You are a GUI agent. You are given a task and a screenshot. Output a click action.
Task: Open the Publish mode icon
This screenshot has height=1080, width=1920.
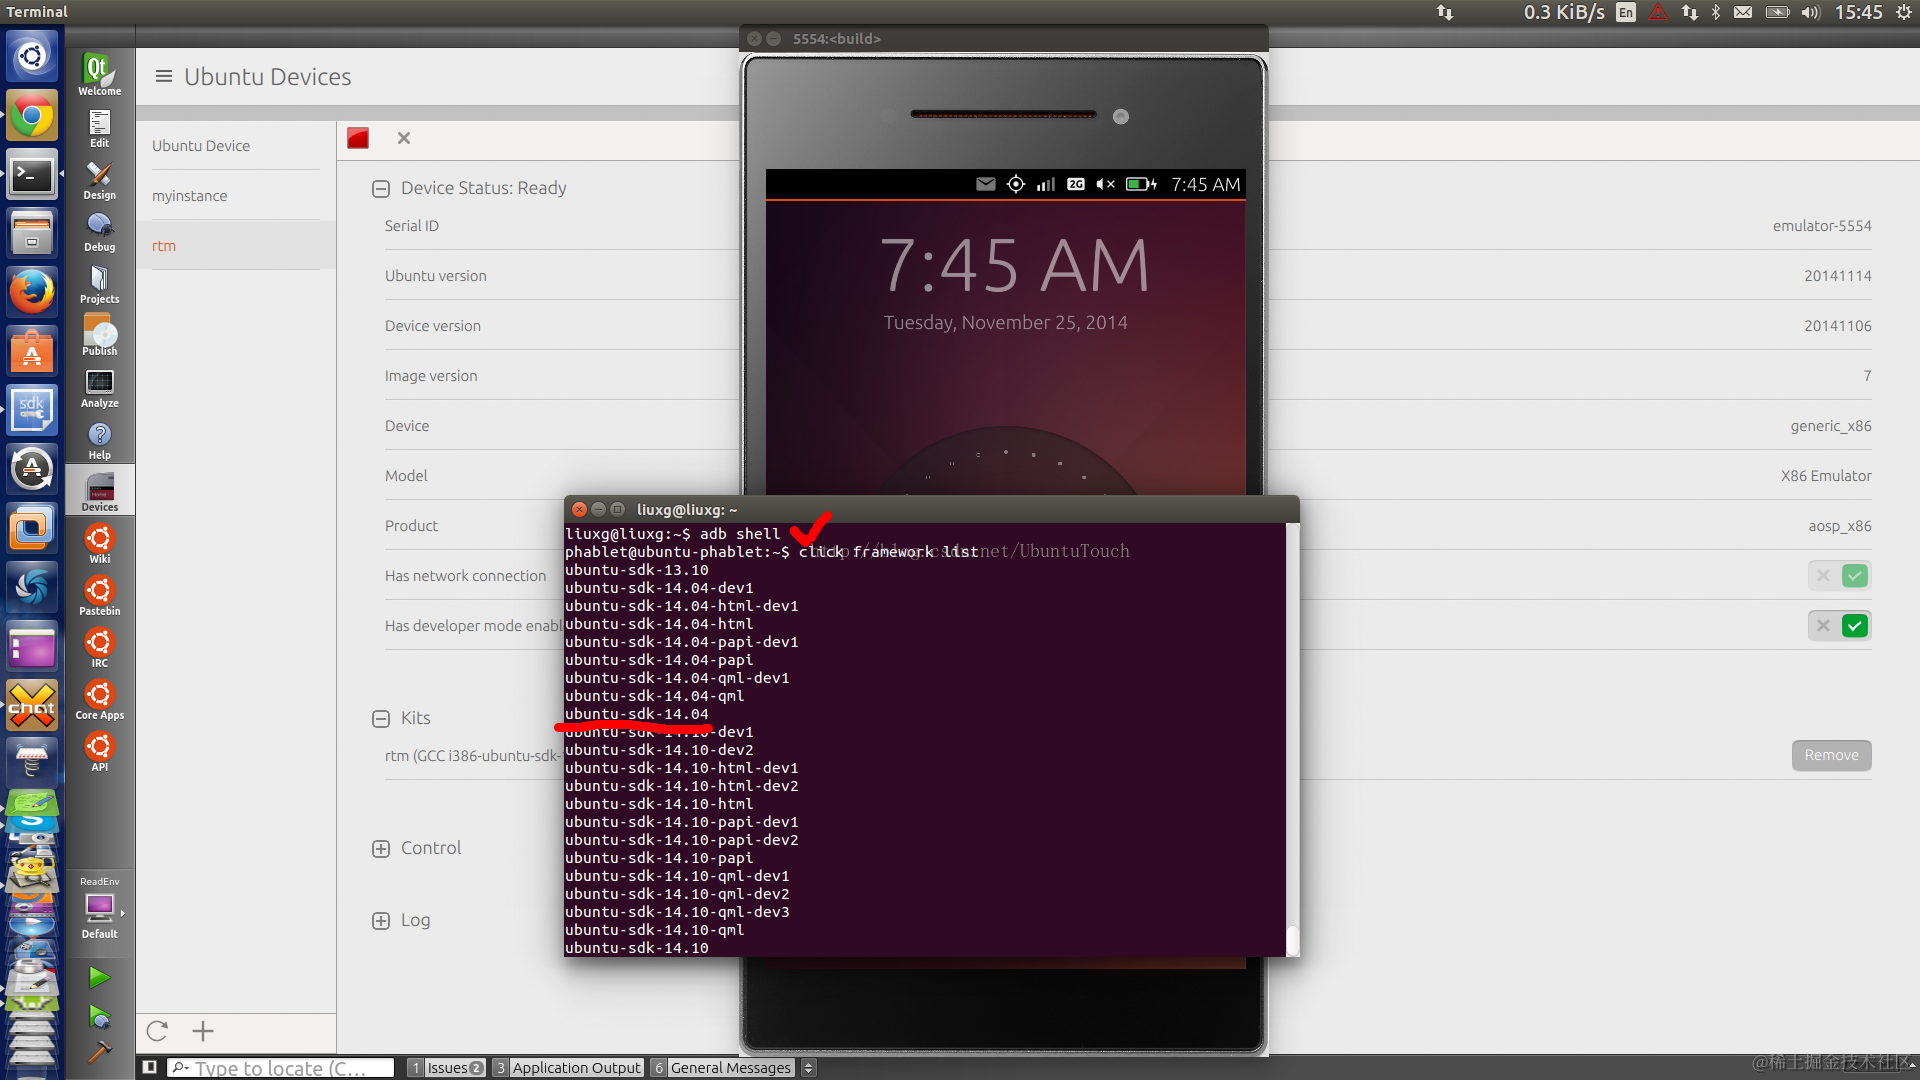(99, 336)
